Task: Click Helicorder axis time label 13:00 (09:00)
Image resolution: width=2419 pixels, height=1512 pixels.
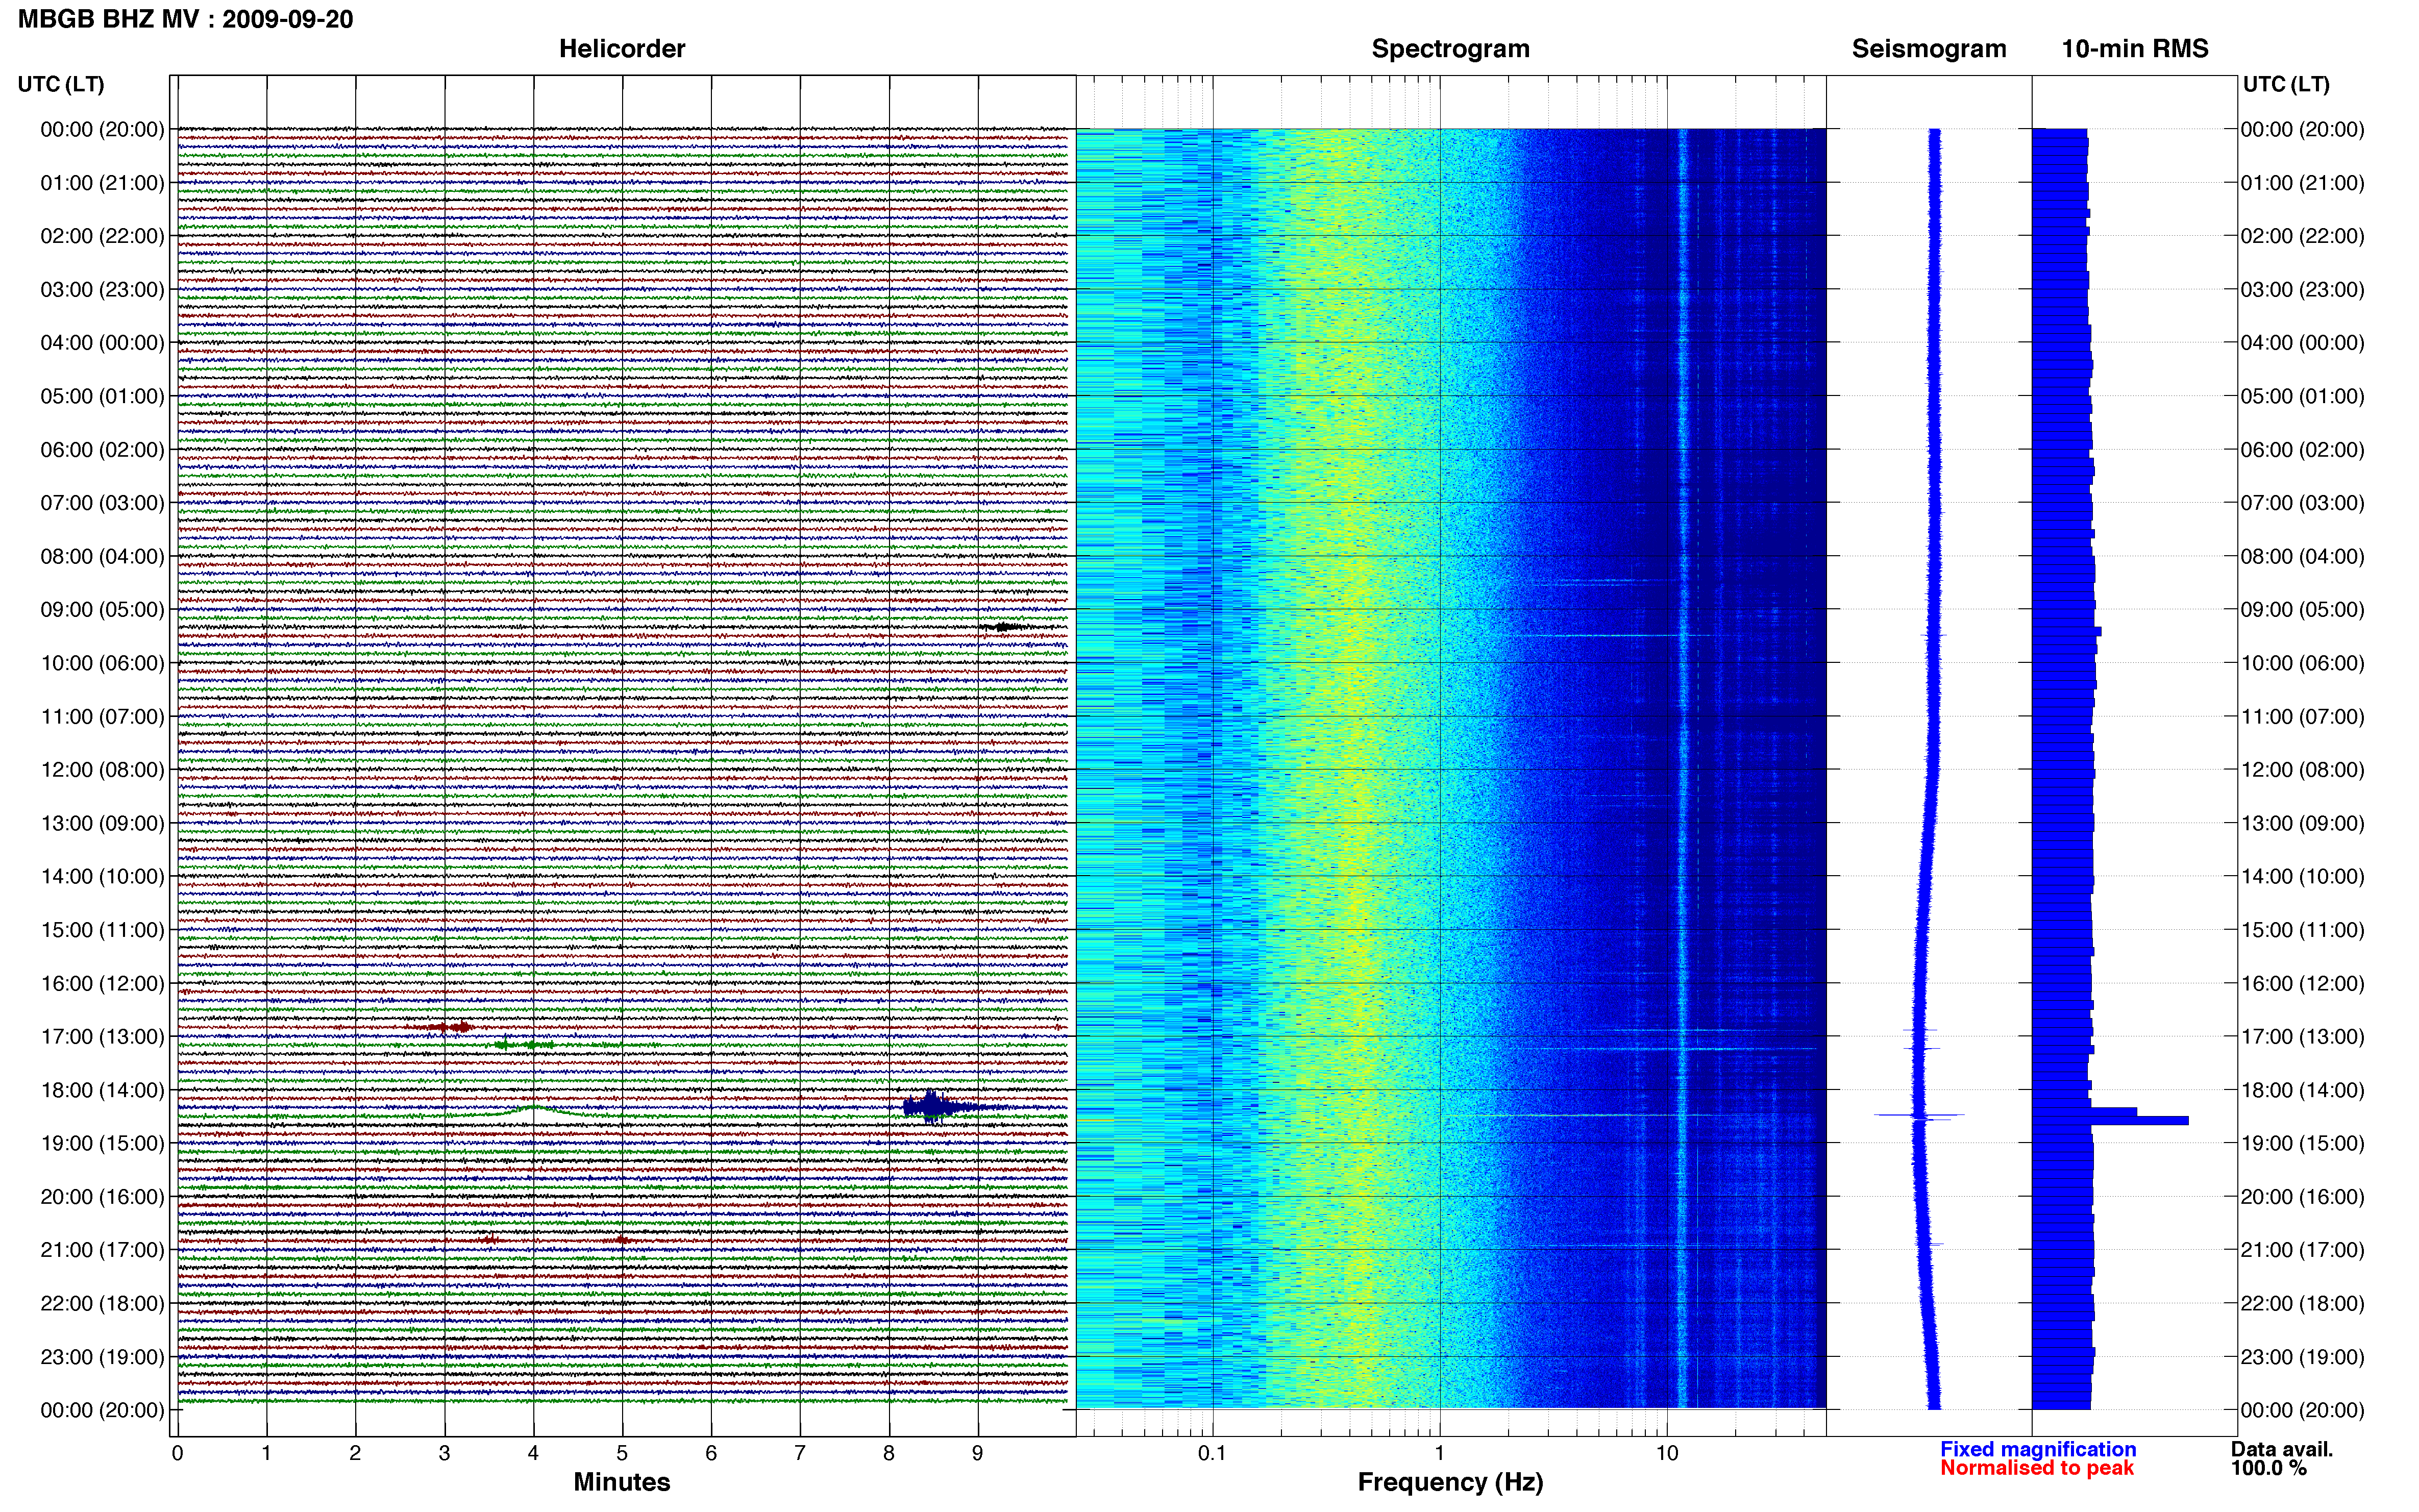Action: tap(102, 824)
